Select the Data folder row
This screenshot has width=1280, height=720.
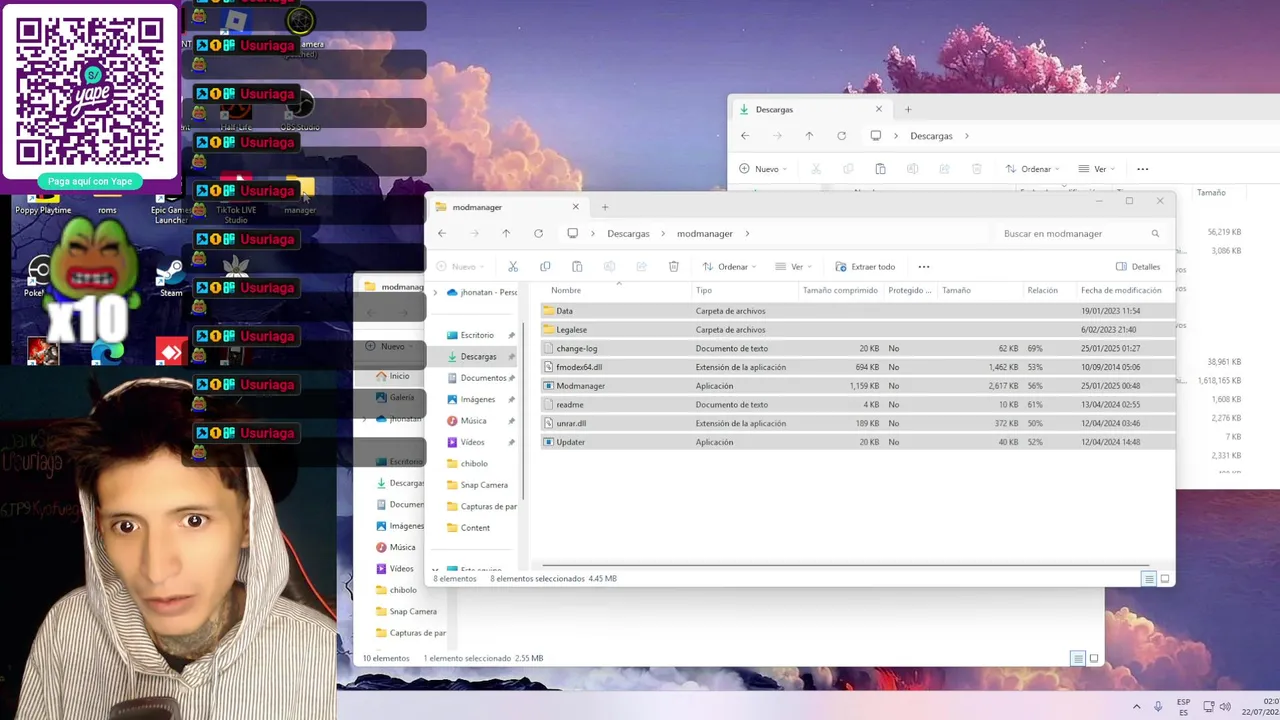pyautogui.click(x=857, y=311)
